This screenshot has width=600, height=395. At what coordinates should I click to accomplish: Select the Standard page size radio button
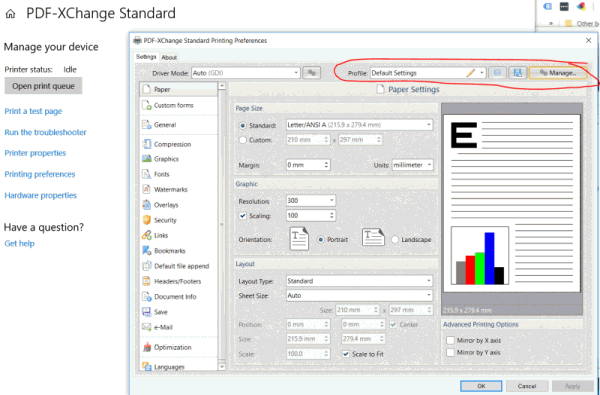[x=243, y=126]
